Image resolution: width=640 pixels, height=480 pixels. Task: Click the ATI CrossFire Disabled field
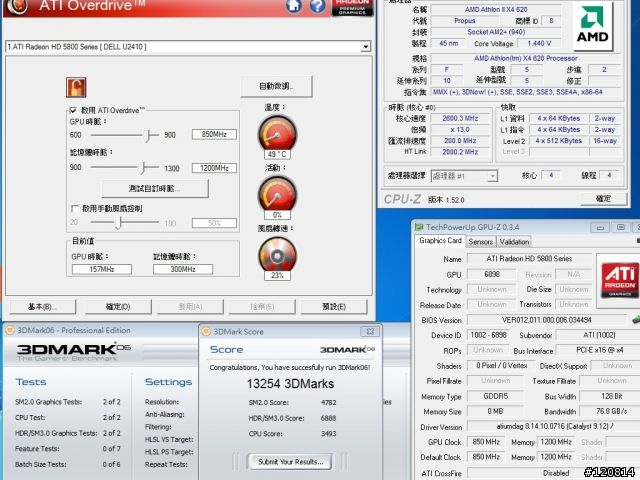tap(553, 473)
